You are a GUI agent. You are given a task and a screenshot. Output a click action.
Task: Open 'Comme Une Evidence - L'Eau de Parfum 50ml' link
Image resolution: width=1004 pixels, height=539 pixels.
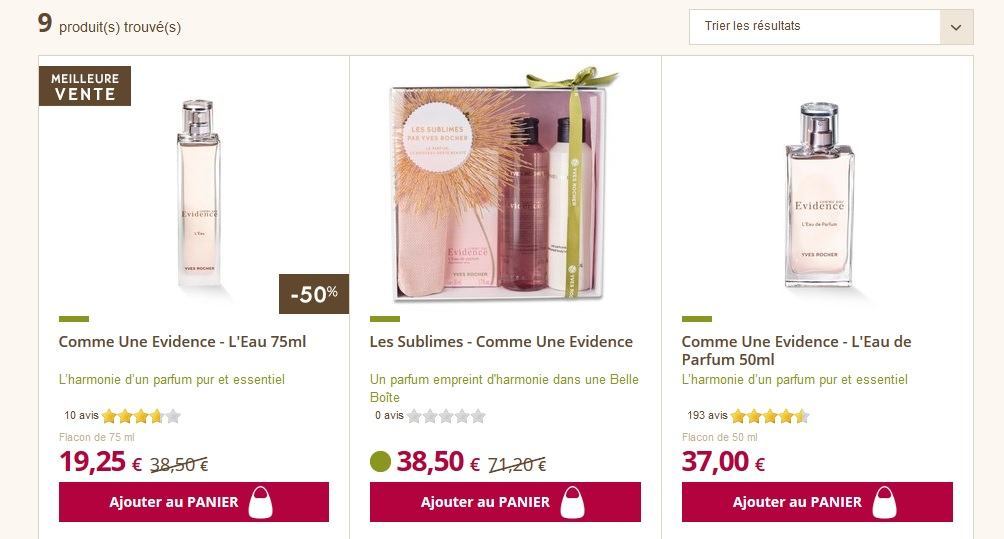[x=796, y=350]
